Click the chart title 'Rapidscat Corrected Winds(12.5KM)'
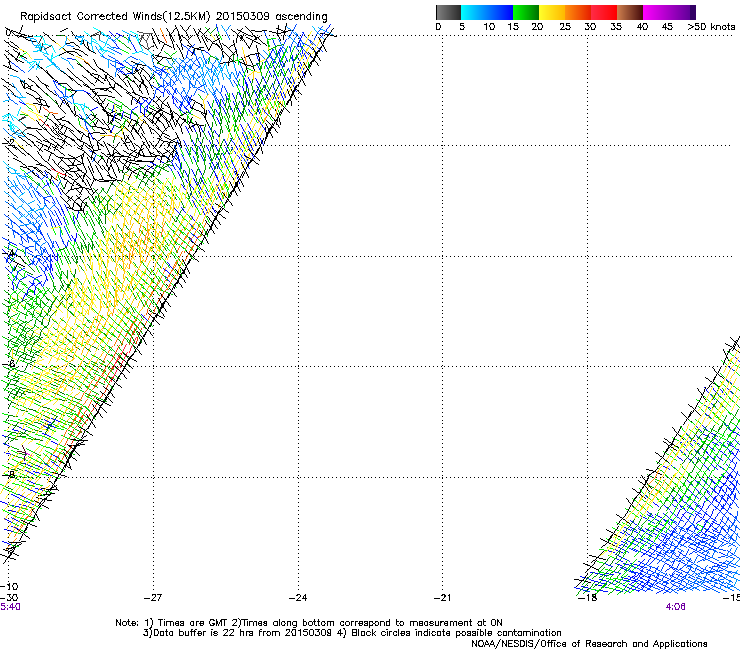 click(115, 17)
